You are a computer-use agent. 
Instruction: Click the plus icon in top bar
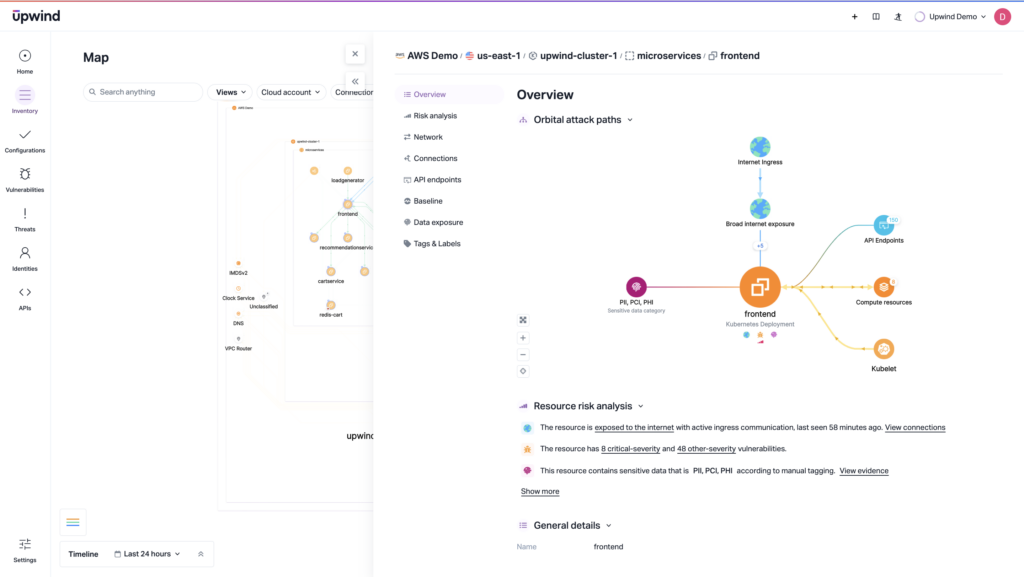pos(854,17)
